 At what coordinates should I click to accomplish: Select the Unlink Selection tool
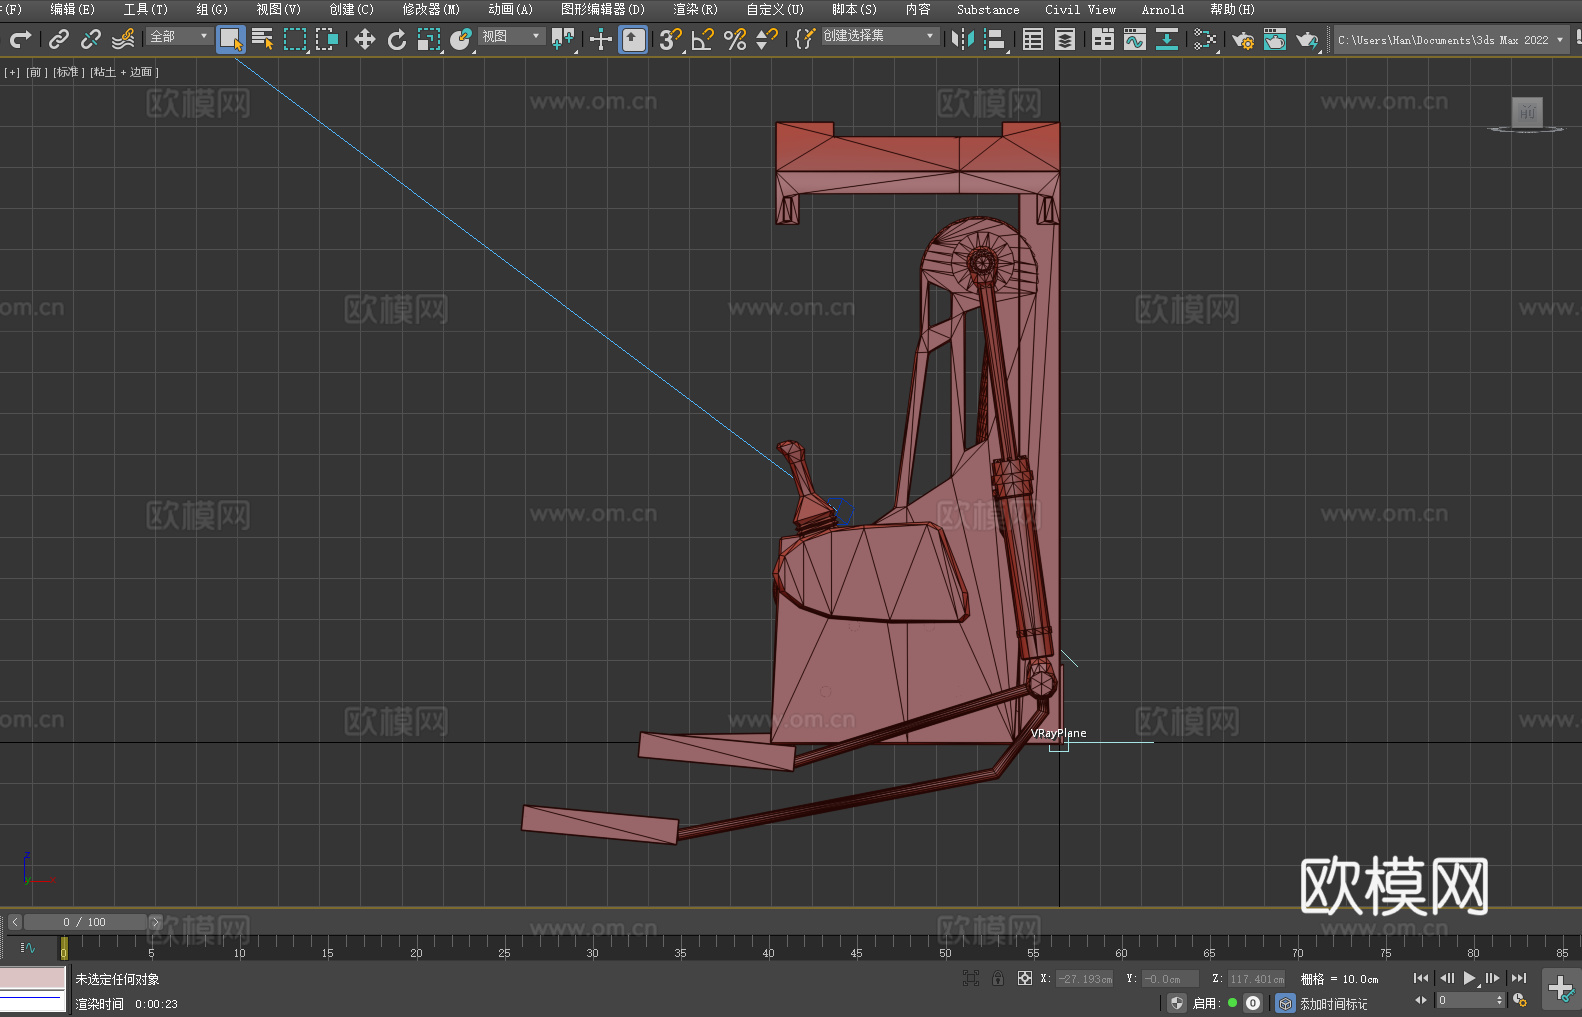91,39
